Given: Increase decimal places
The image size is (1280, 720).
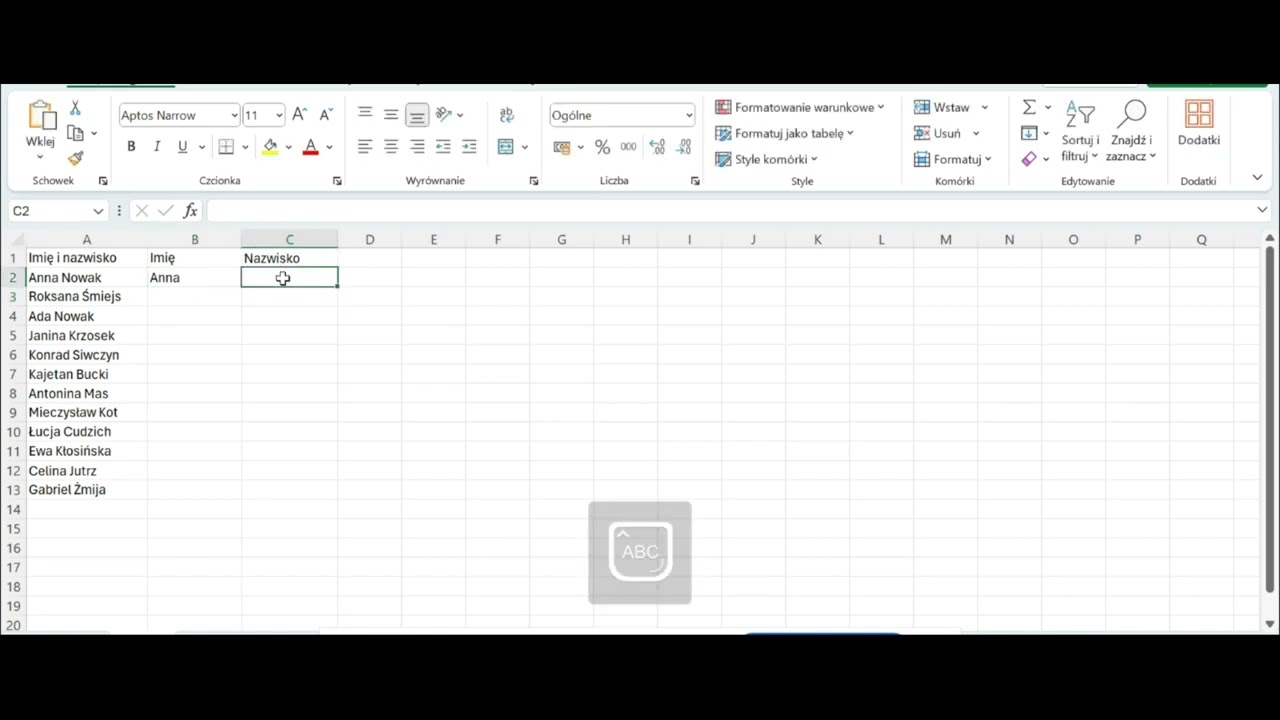Looking at the screenshot, I should click(x=657, y=147).
